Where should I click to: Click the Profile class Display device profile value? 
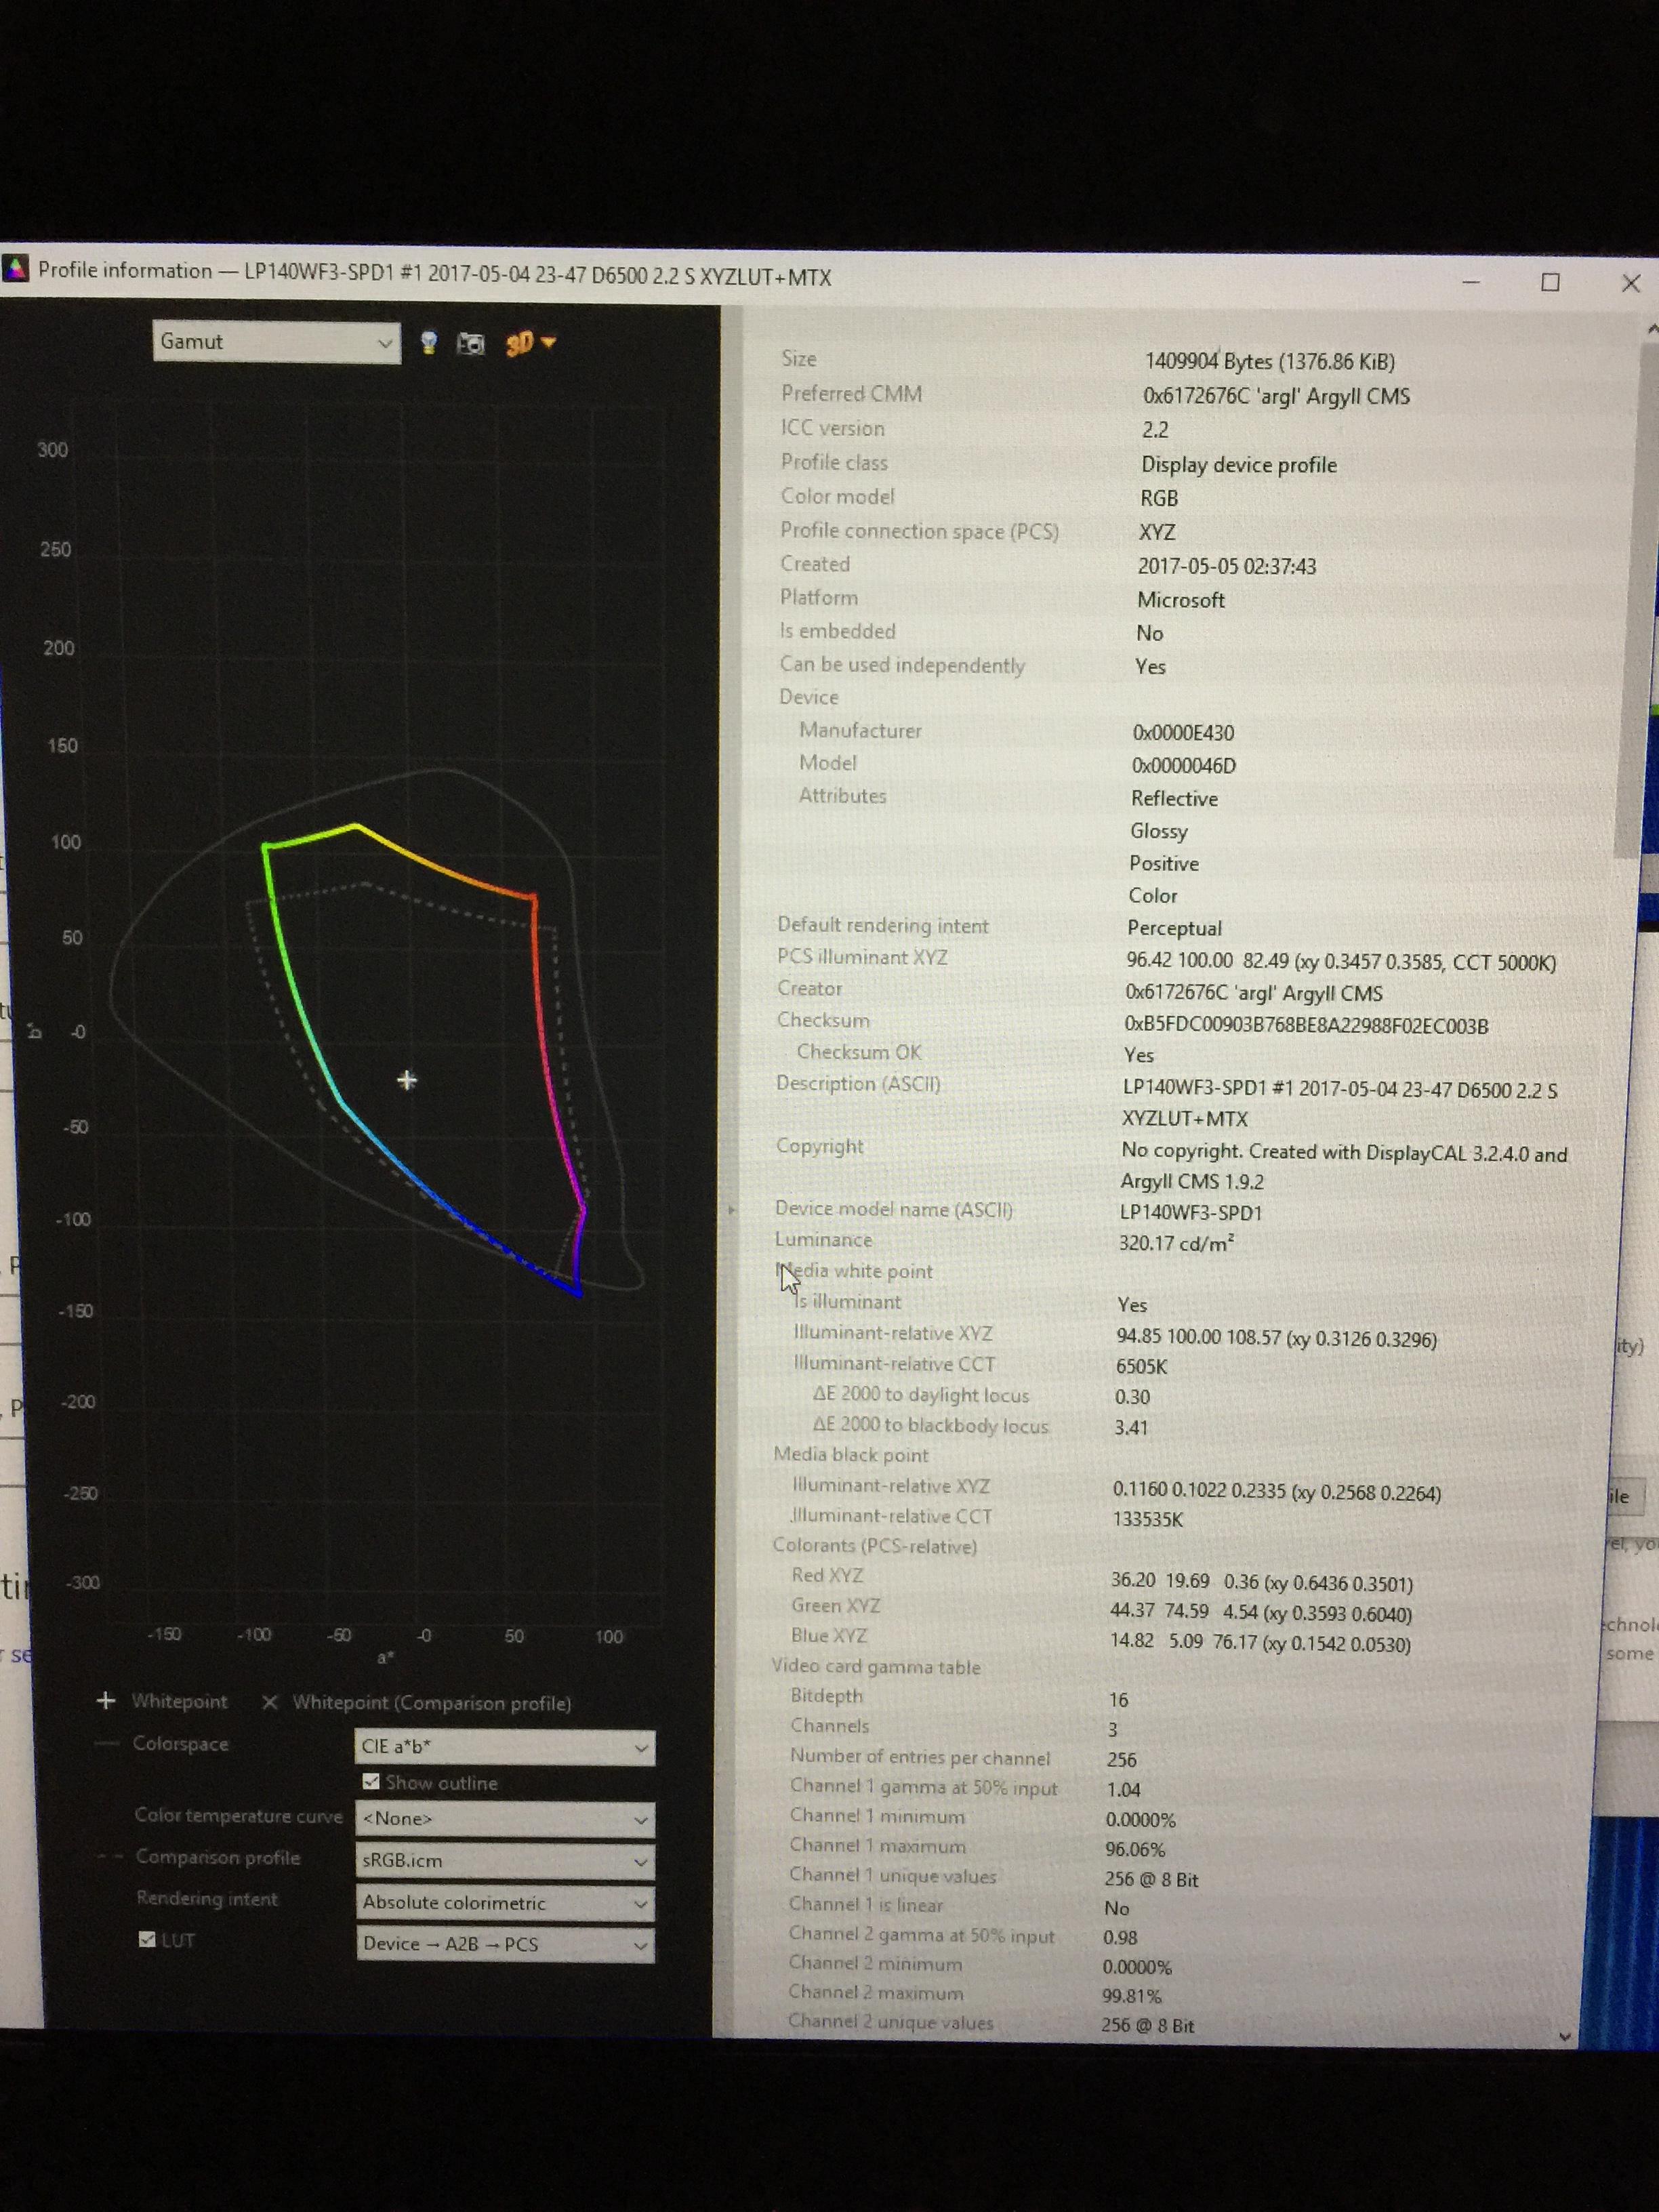(1239, 465)
